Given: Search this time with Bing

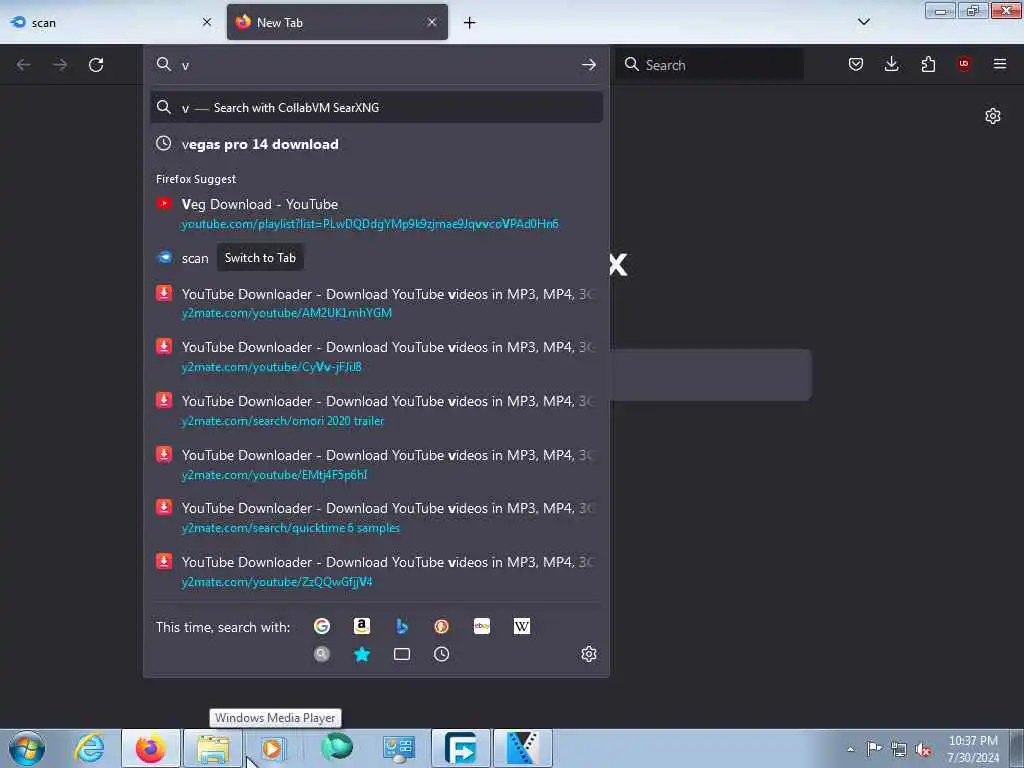Looking at the screenshot, I should pos(402,626).
